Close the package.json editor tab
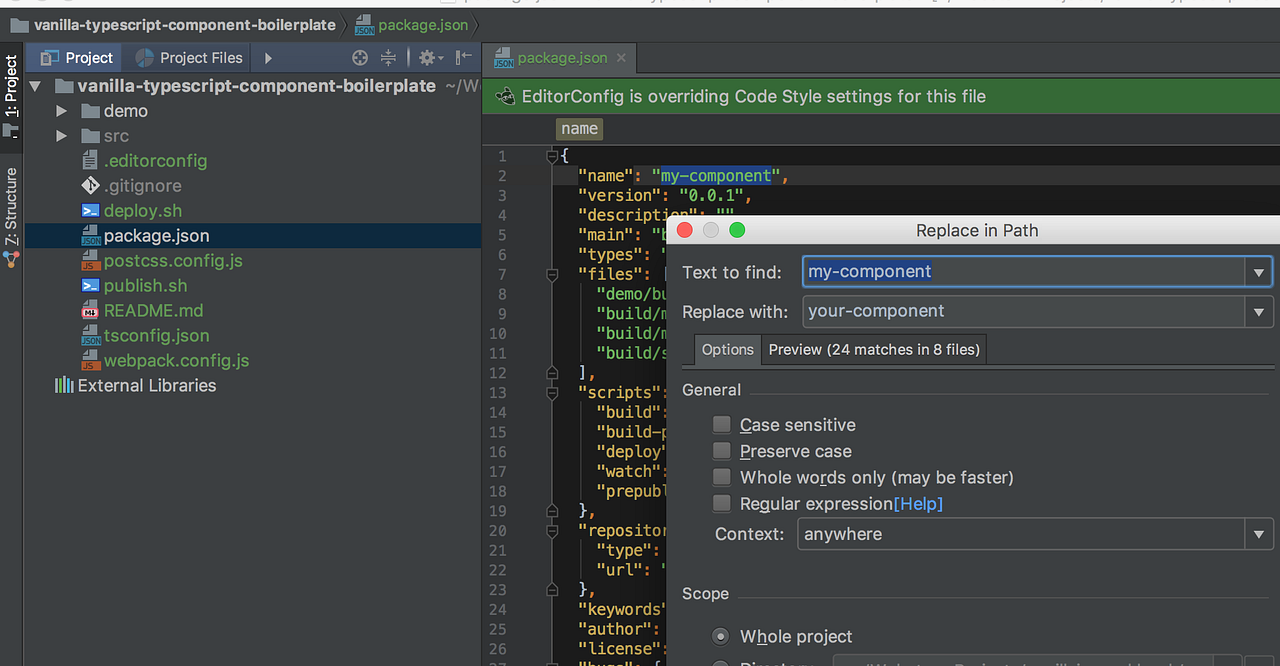The height and width of the screenshot is (666, 1280). coord(622,58)
